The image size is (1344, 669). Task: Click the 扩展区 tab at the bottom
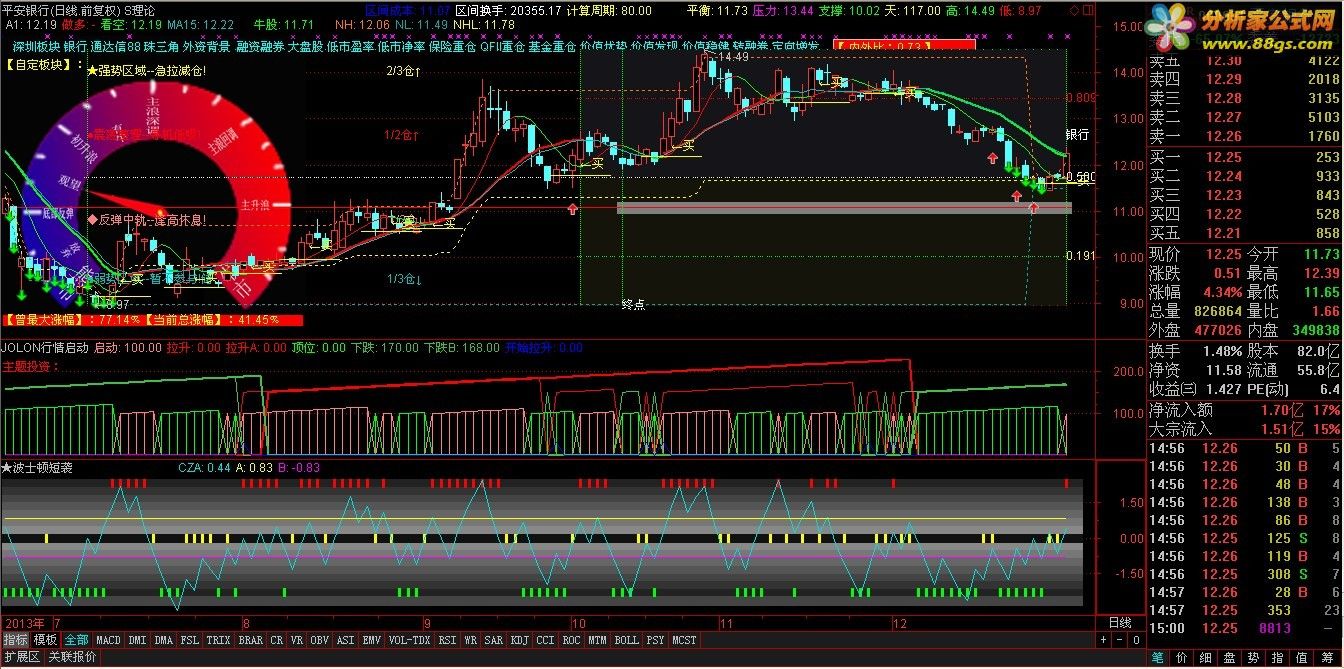pos(22,657)
